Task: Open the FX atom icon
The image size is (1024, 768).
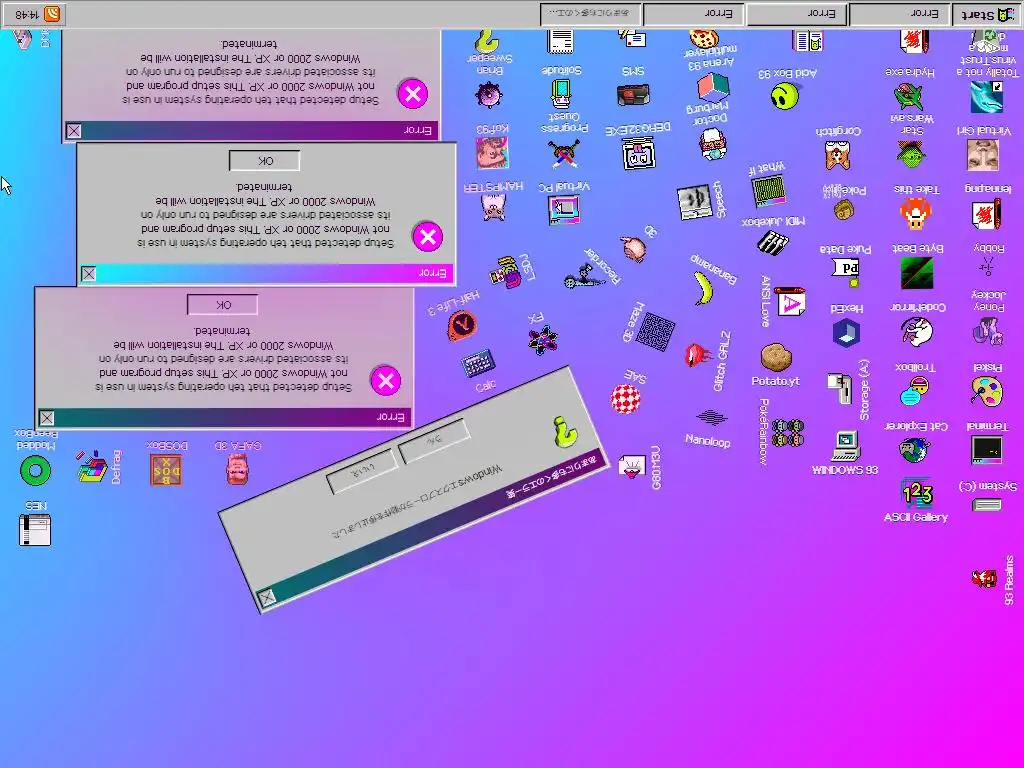Action: [x=543, y=340]
